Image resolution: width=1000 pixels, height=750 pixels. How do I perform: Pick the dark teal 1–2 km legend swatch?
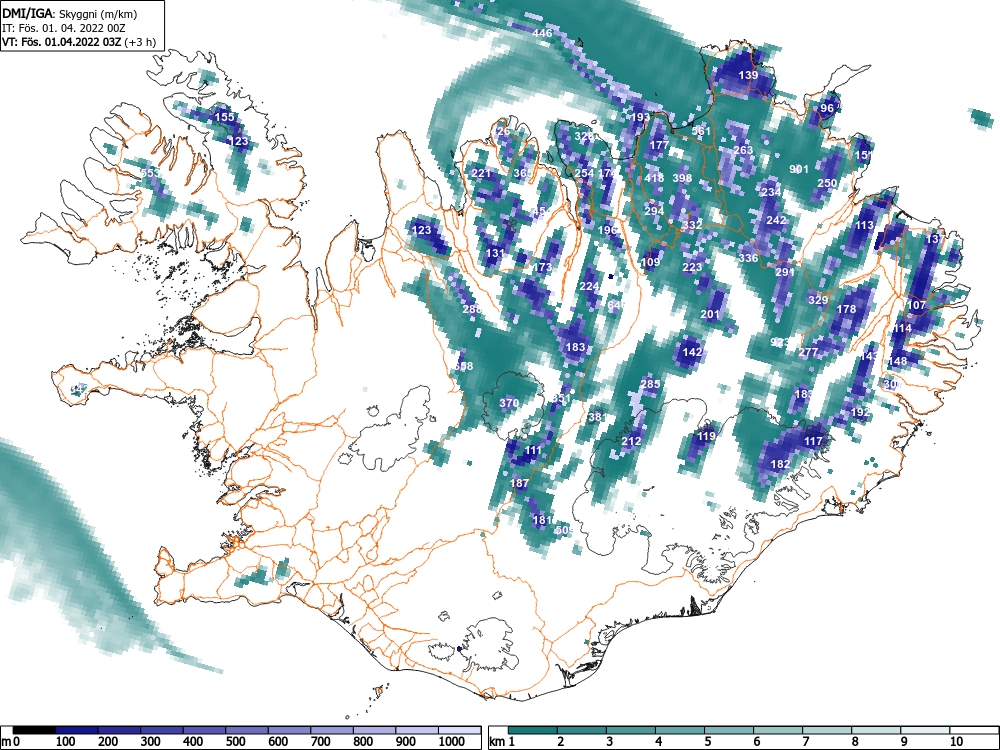click(533, 730)
